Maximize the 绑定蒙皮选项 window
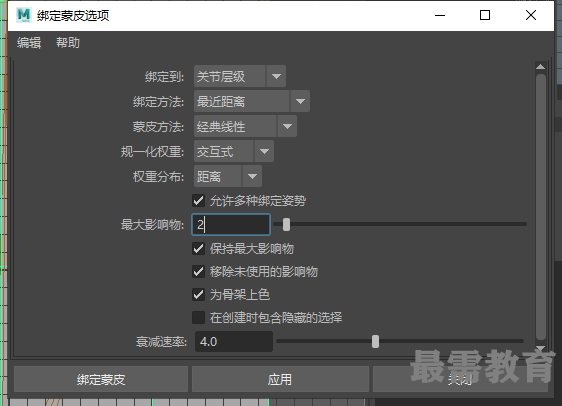Screen dimensions: 562x406 pos(485,15)
